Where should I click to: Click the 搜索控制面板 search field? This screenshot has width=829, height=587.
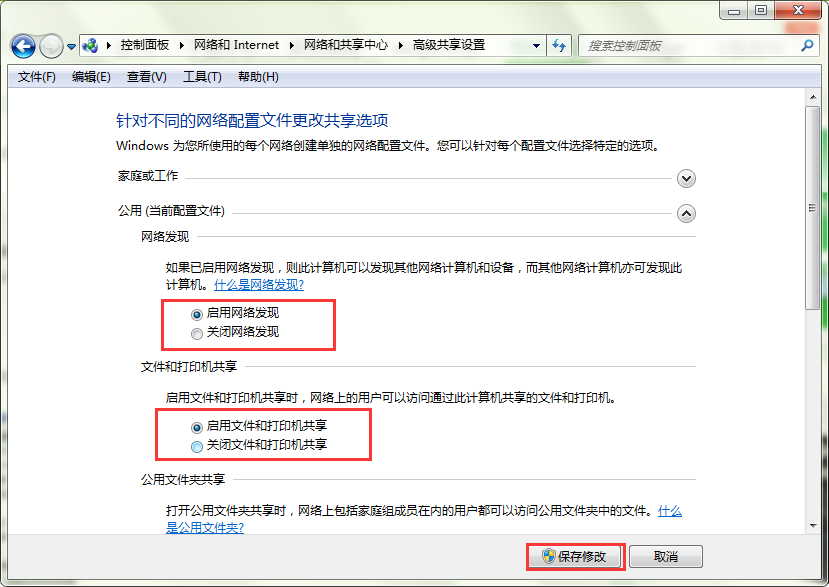690,46
